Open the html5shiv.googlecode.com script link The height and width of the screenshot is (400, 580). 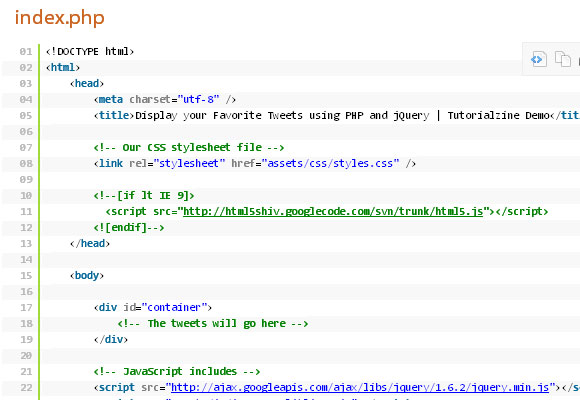point(333,212)
